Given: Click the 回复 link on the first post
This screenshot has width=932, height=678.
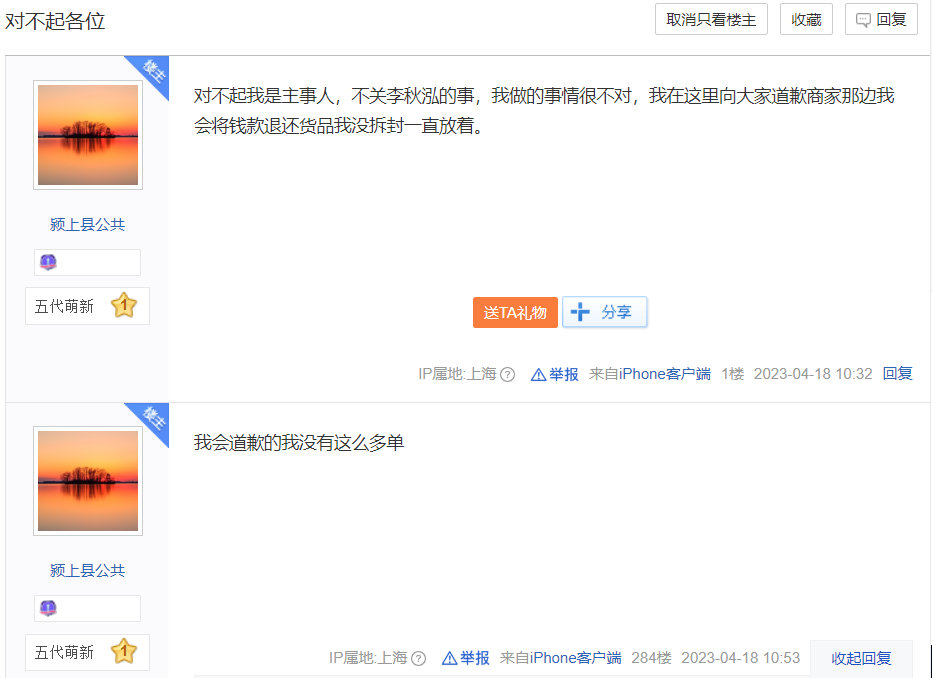Looking at the screenshot, I should [897, 373].
